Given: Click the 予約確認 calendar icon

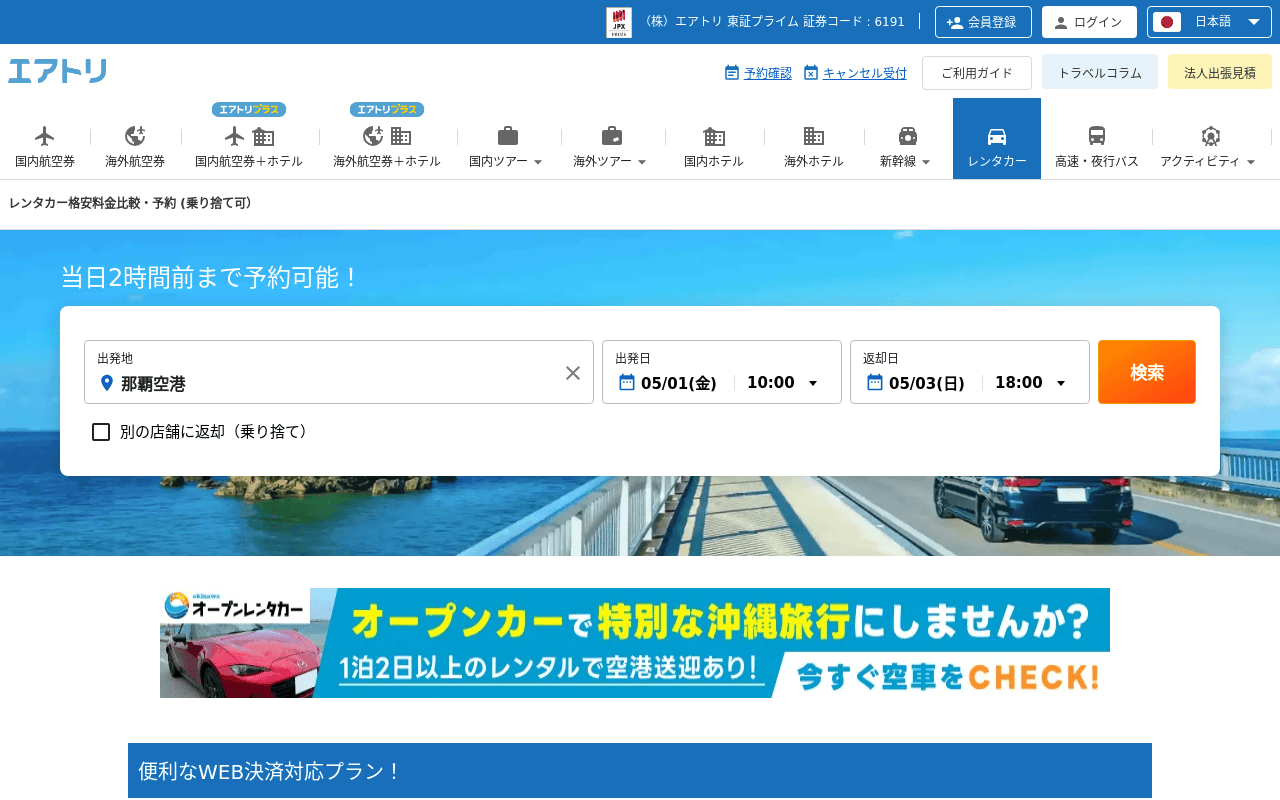Looking at the screenshot, I should coord(732,72).
